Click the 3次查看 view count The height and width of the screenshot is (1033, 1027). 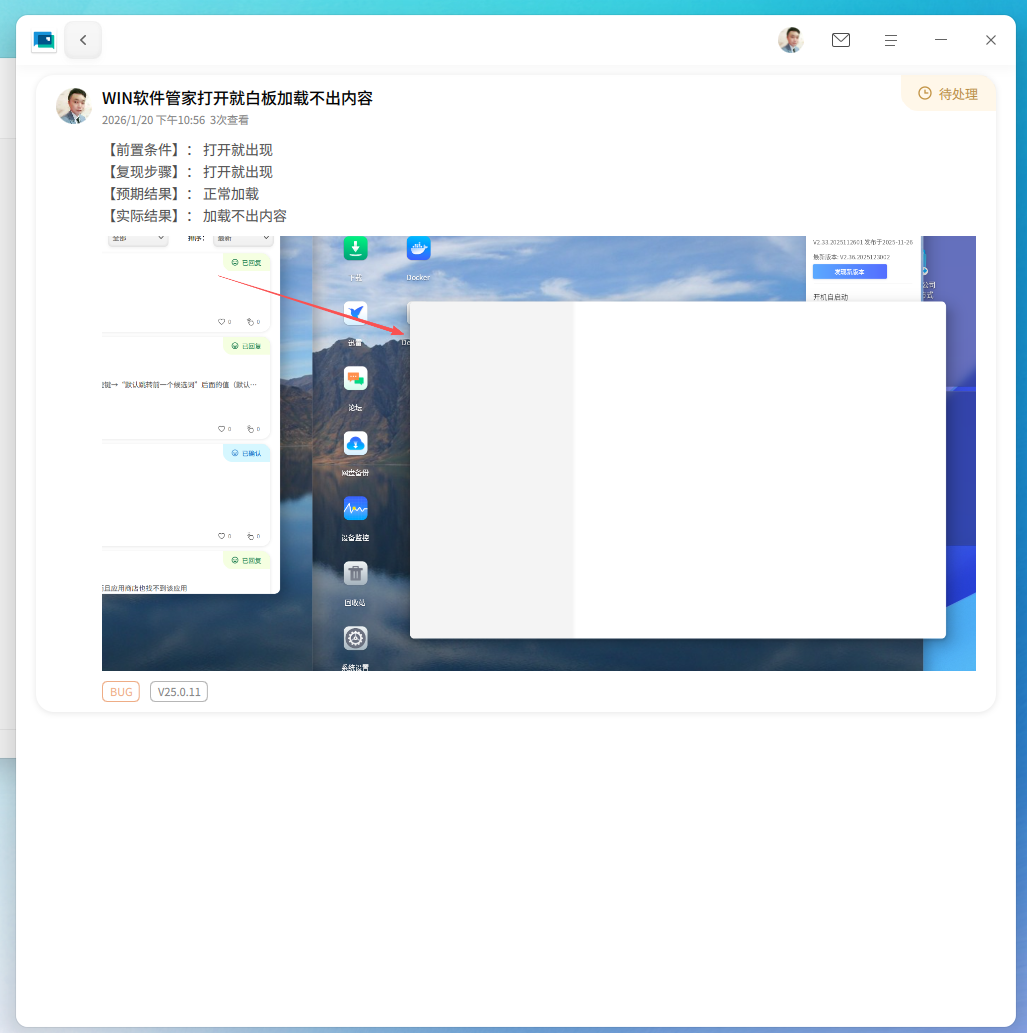(229, 121)
